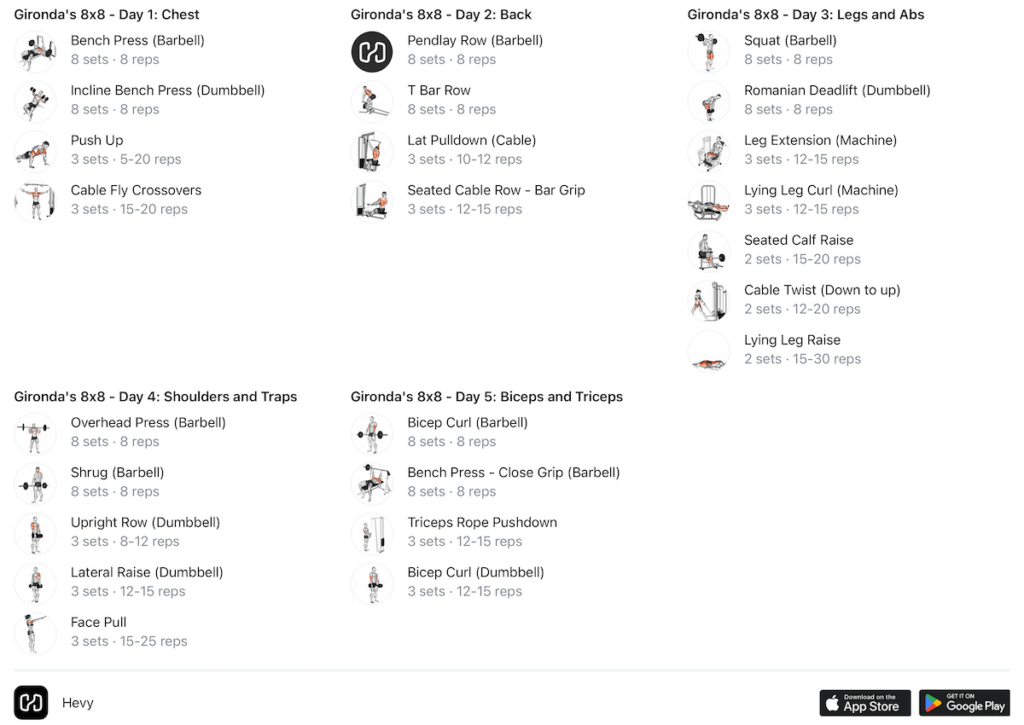Open the Google Play download button
Screen dimensions: 1024x725
pyautogui.click(x=965, y=703)
